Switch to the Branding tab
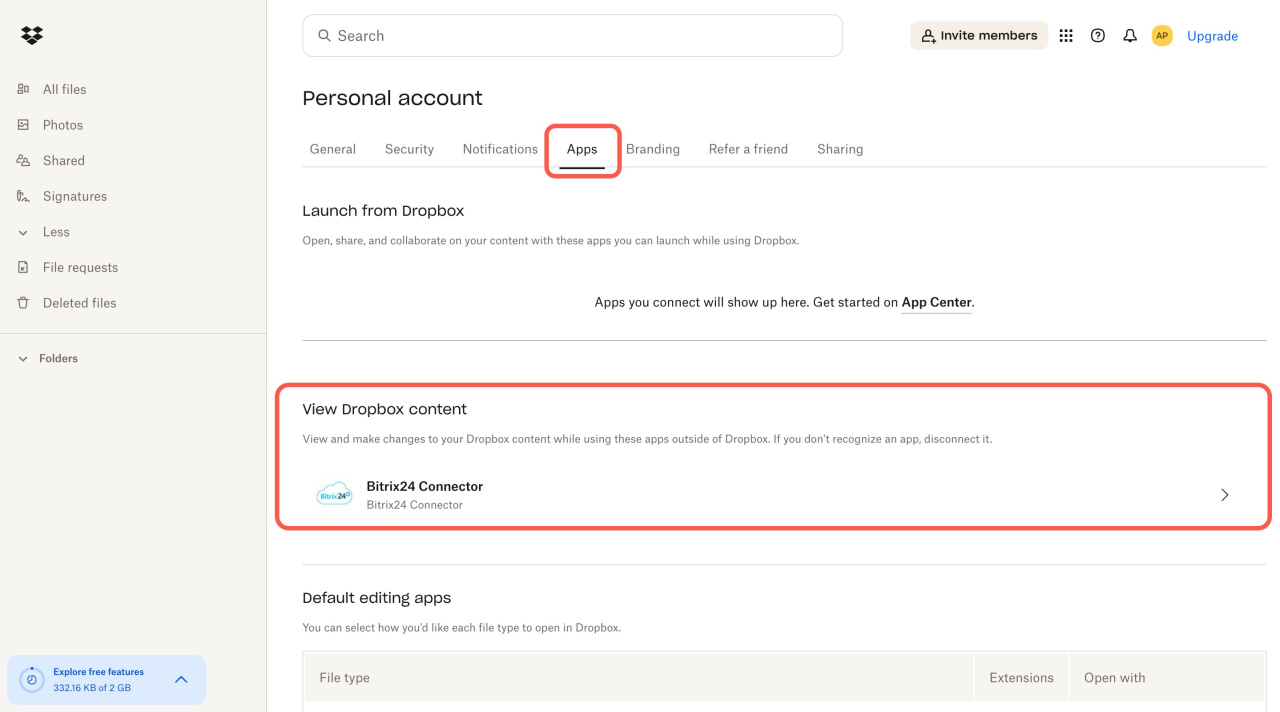The image size is (1280, 712). tap(653, 149)
